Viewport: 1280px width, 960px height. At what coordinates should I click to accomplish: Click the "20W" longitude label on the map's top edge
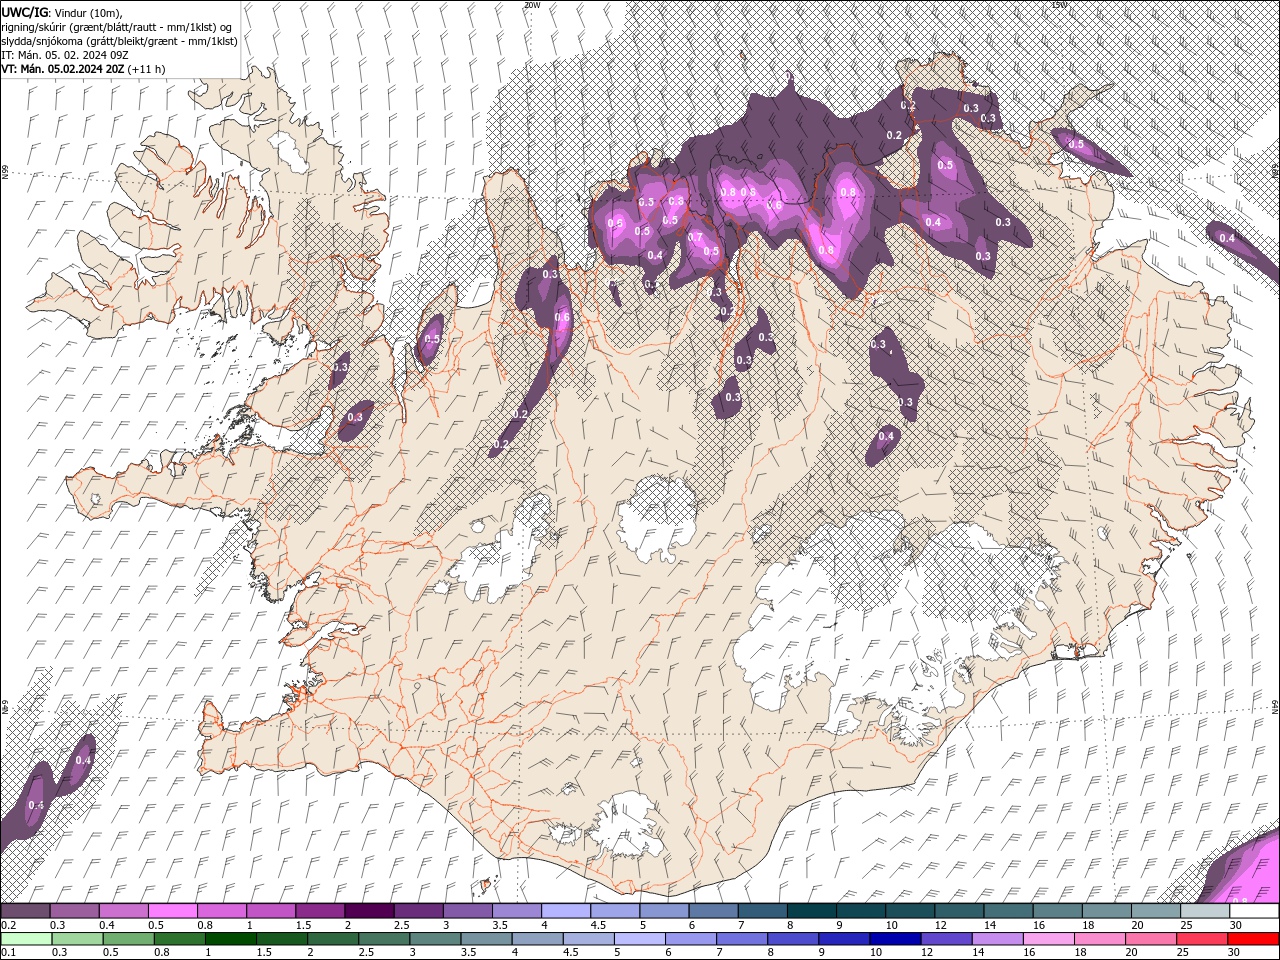click(532, 5)
